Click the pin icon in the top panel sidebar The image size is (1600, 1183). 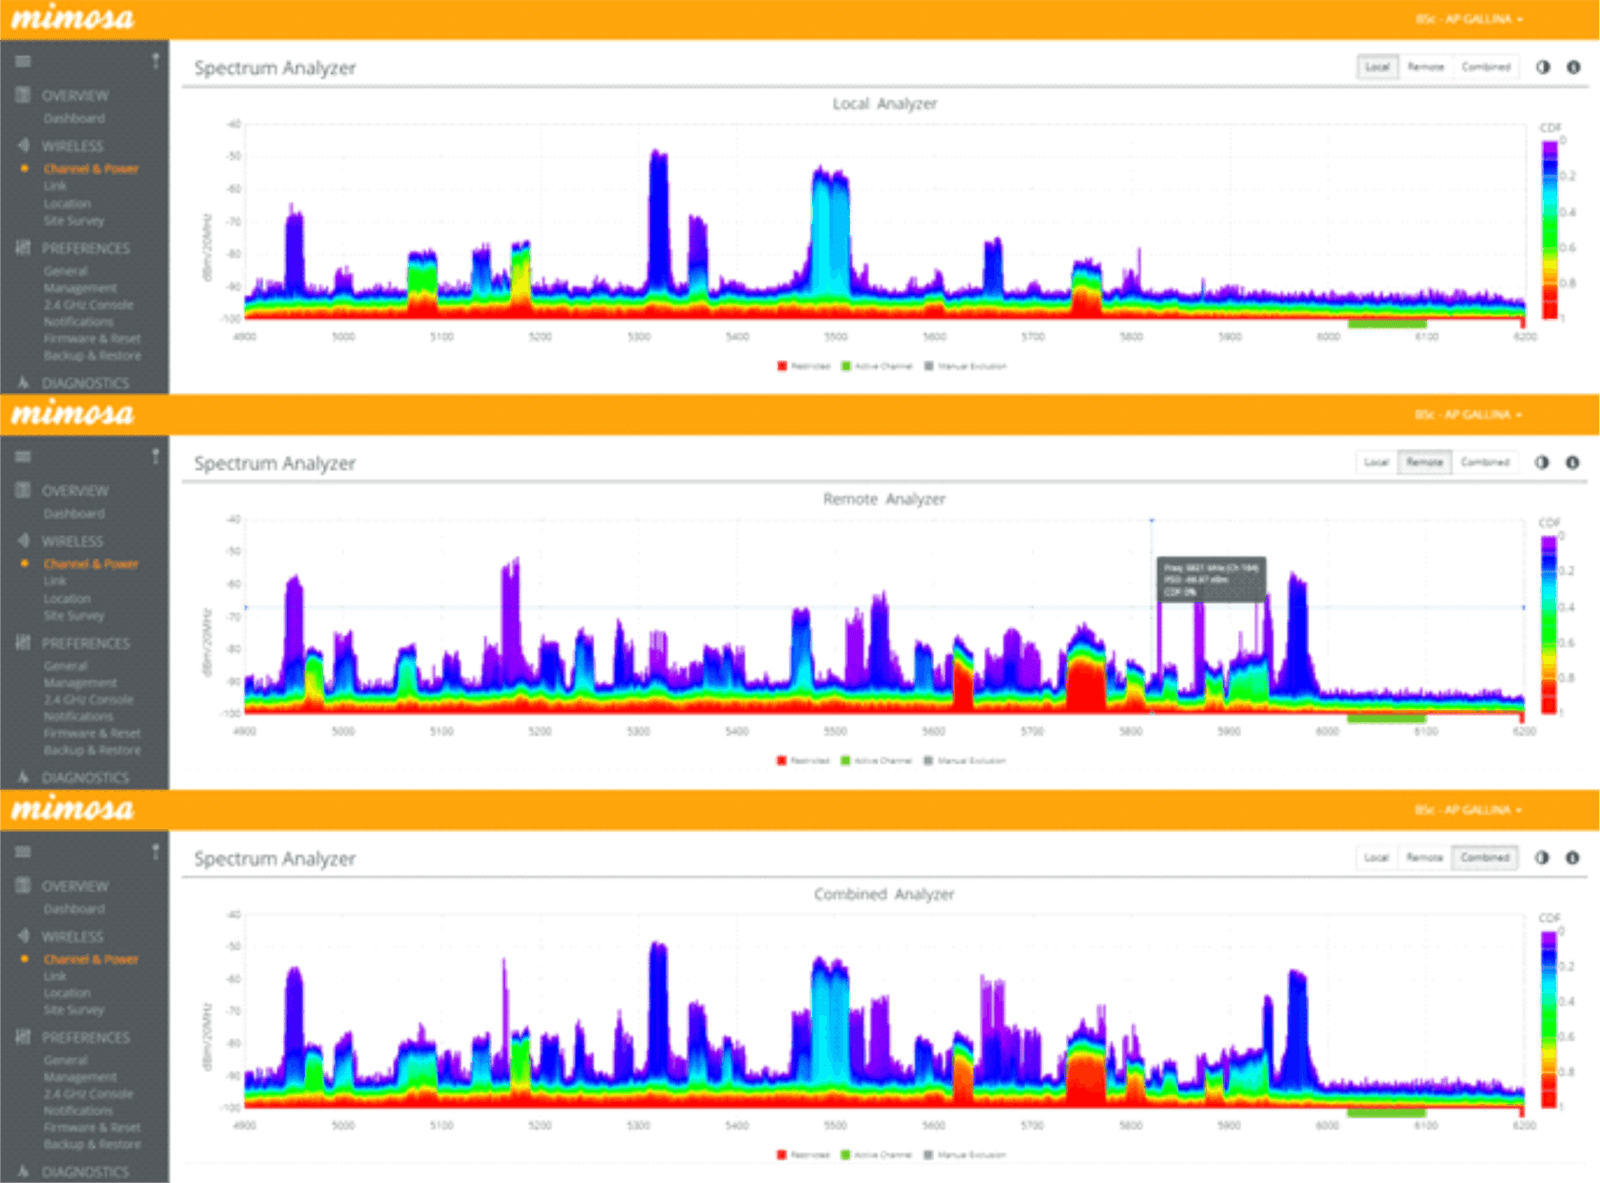[155, 62]
